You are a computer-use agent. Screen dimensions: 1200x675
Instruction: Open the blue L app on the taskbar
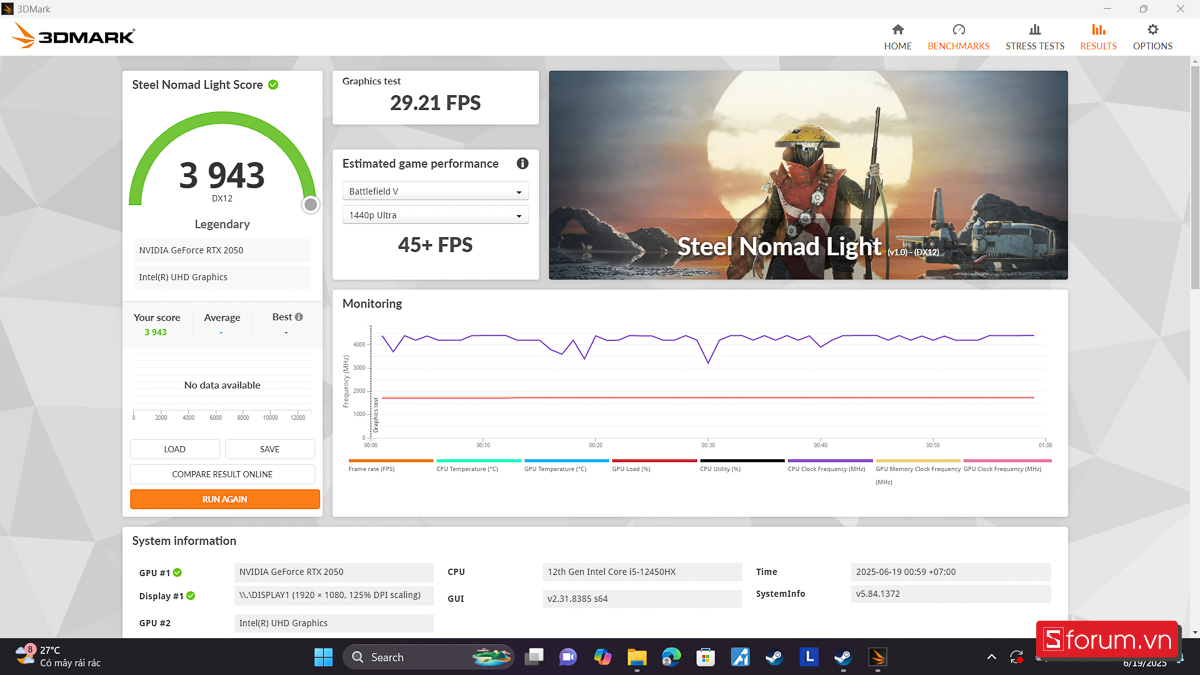[809, 657]
